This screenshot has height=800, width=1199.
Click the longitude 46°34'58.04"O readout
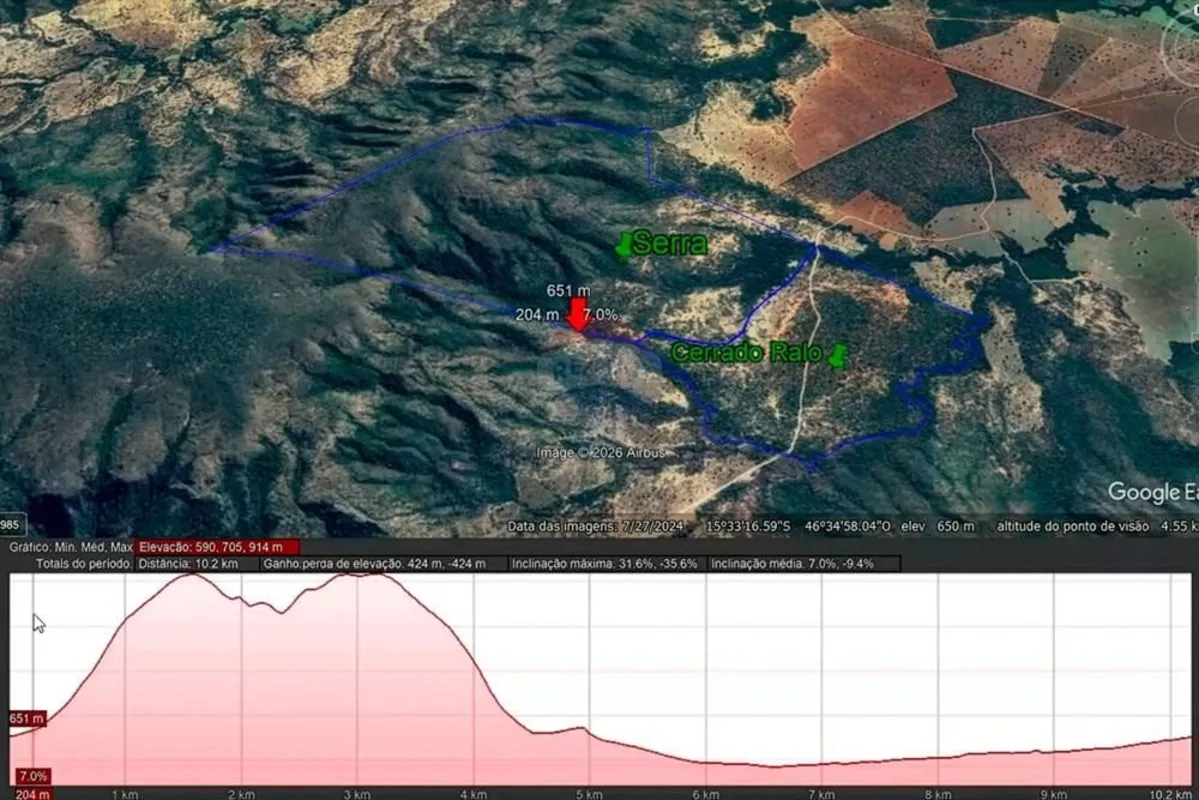[x=847, y=526]
